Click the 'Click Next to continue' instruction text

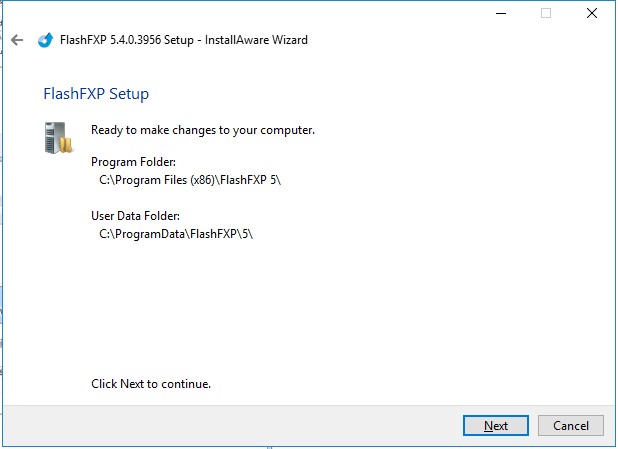151,383
